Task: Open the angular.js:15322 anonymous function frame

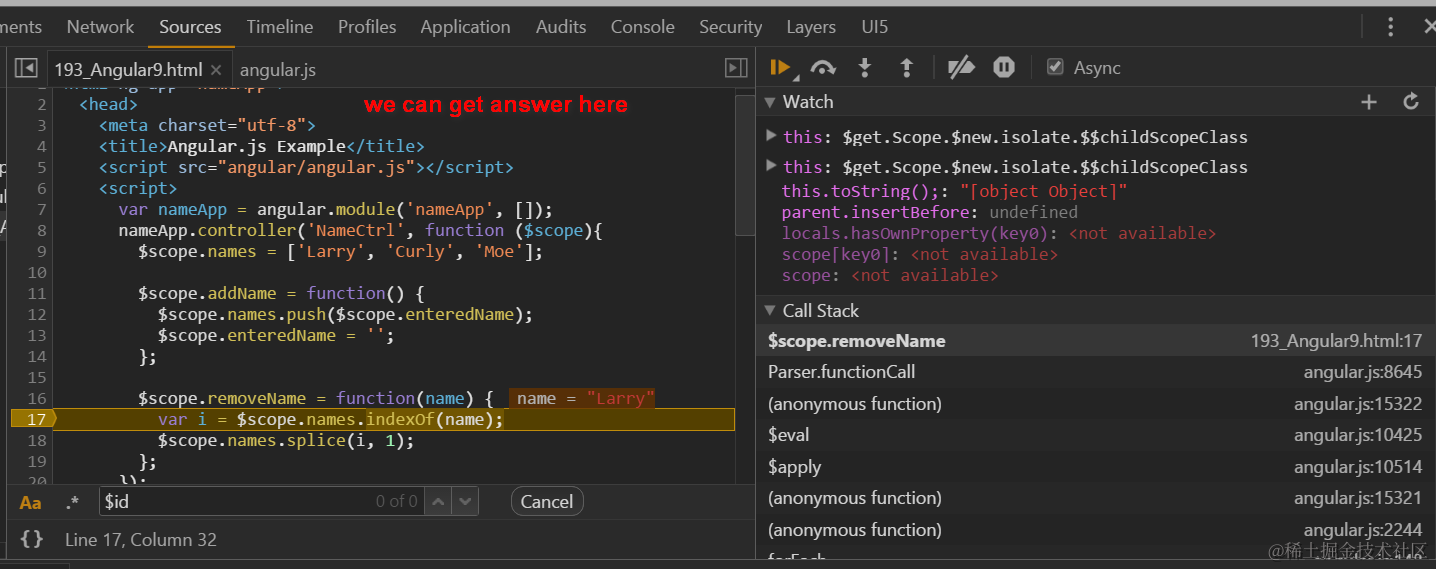Action: (1095, 404)
